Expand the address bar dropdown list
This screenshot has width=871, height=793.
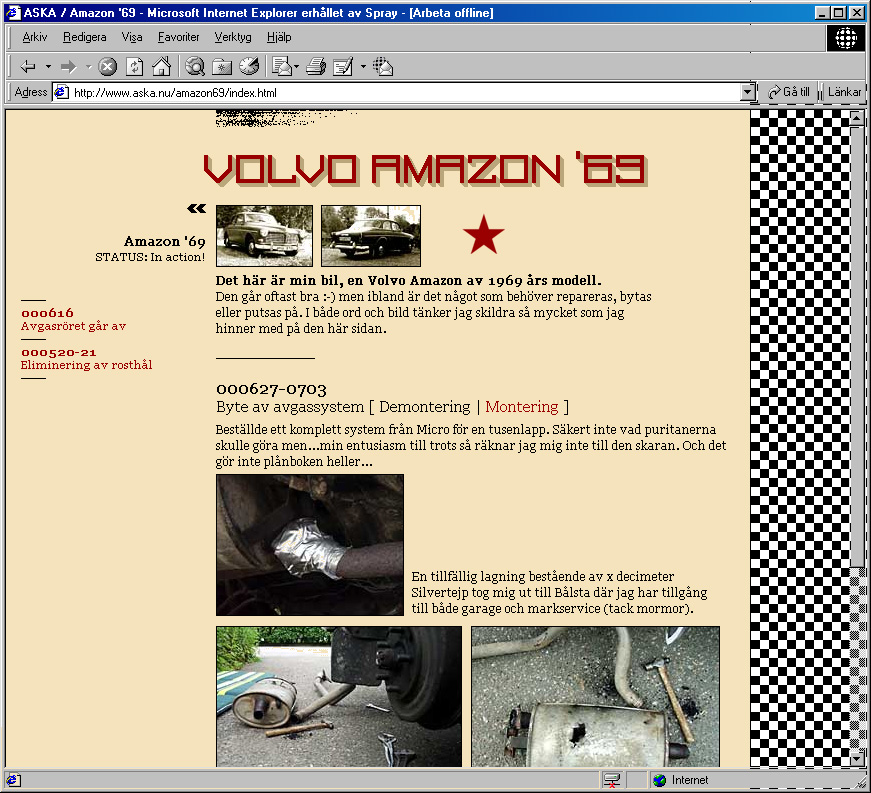(x=747, y=92)
